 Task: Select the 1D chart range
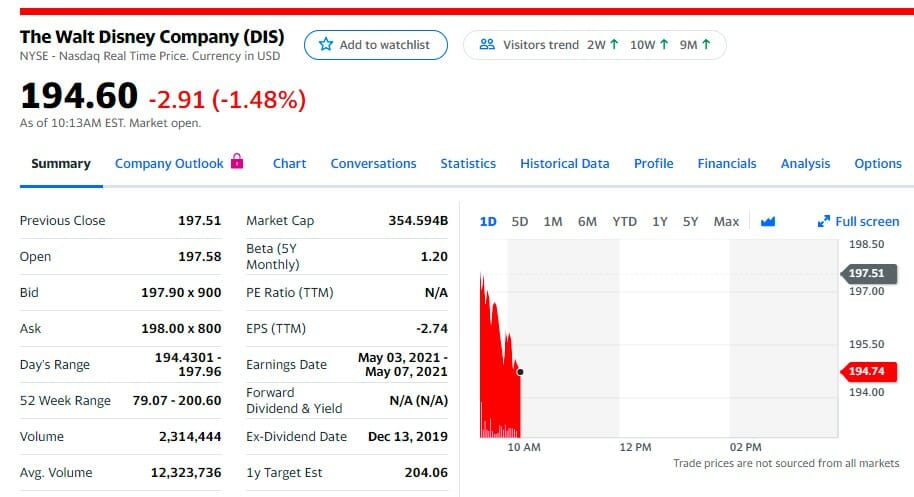point(488,221)
